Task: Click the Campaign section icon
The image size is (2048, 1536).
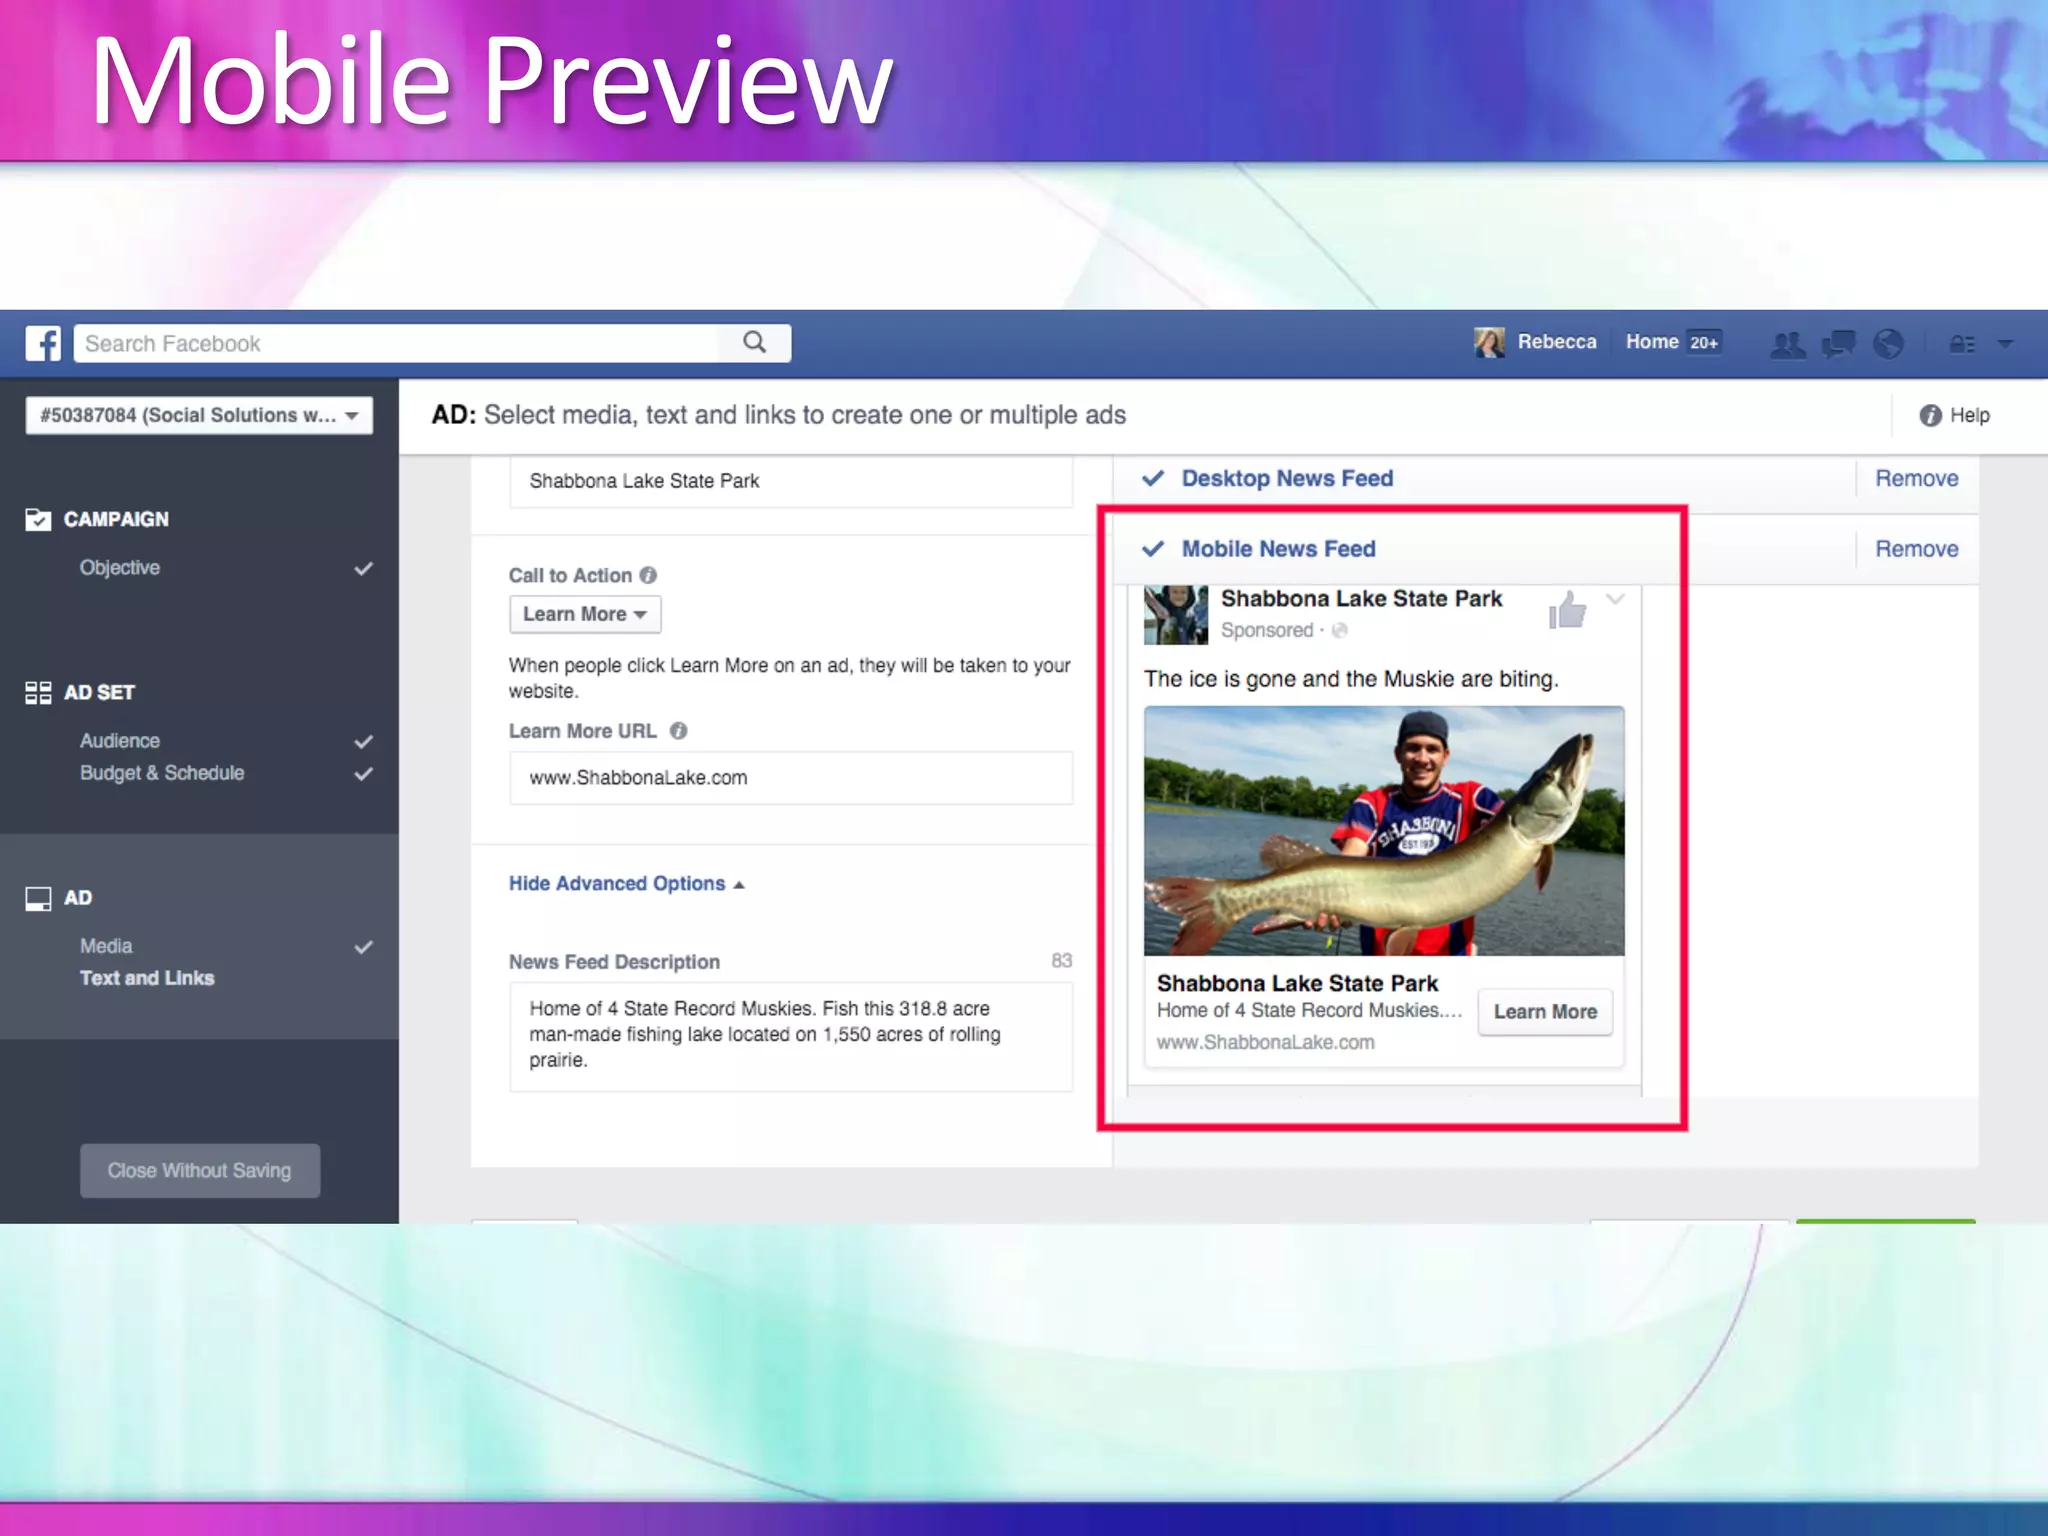Action: (x=38, y=519)
